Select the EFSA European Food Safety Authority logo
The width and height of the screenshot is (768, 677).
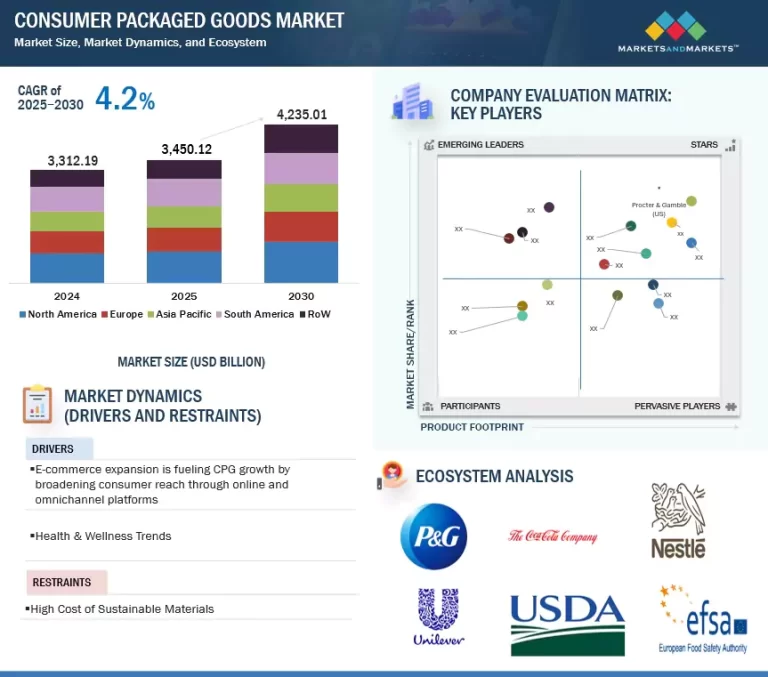tap(703, 618)
